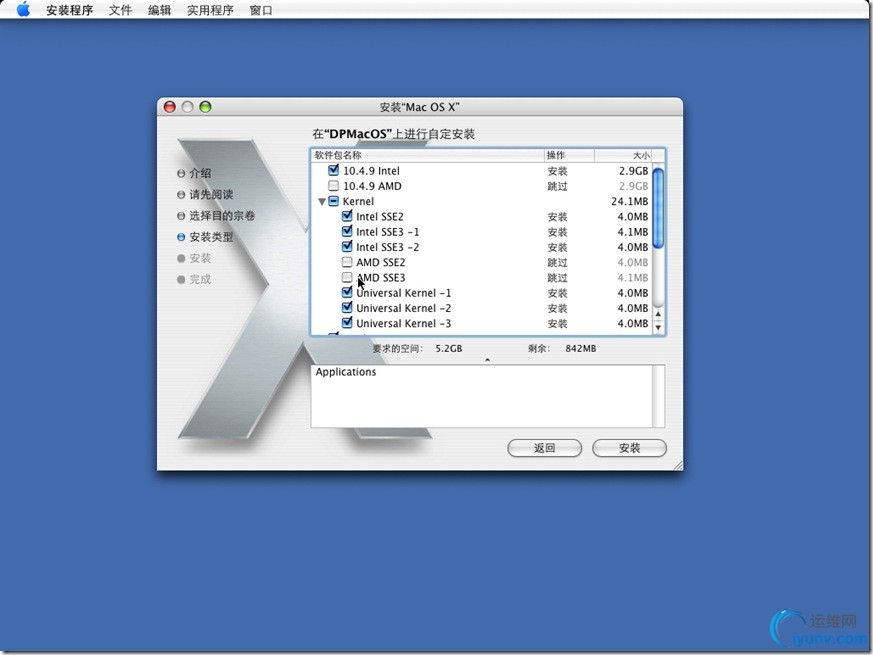Select the 安装类型 step in sidebar

click(x=205, y=237)
